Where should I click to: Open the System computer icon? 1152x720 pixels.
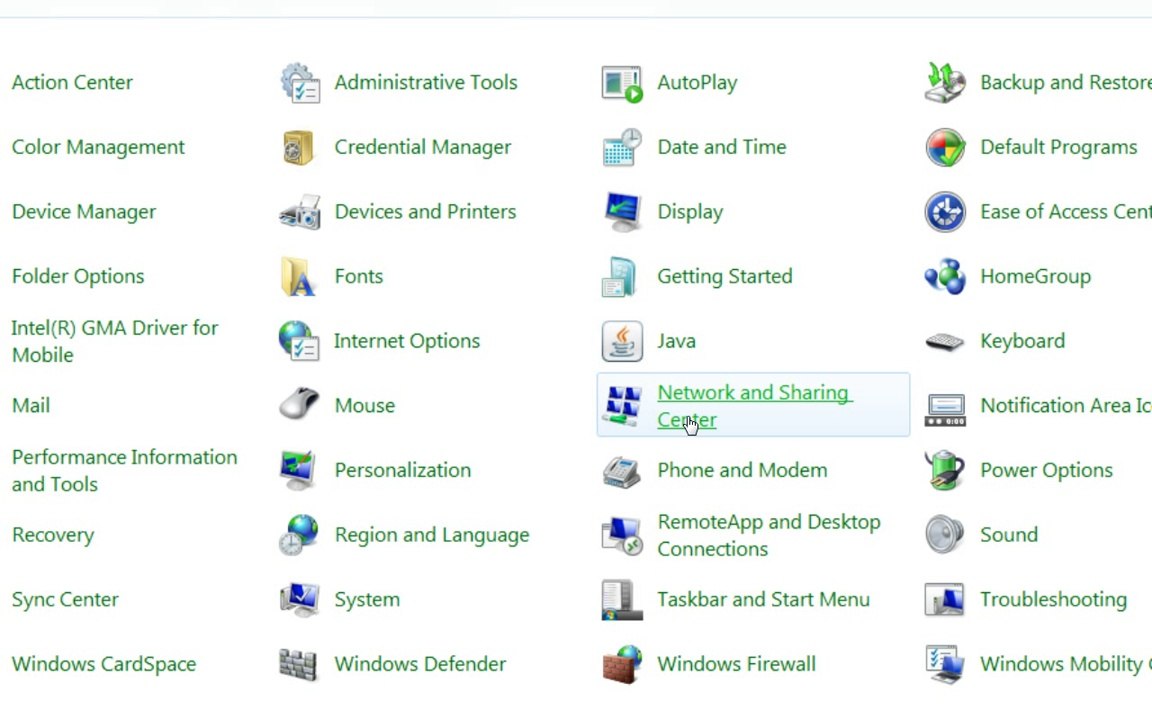point(299,600)
